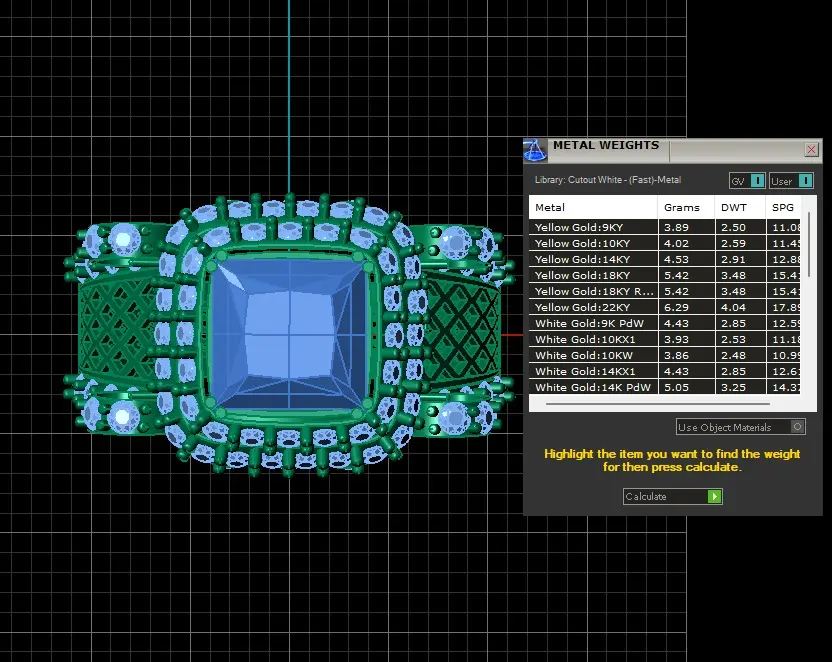Screen dimensions: 832x662
Task: Click the horizontal scrollbar below the table
Action: 657,404
